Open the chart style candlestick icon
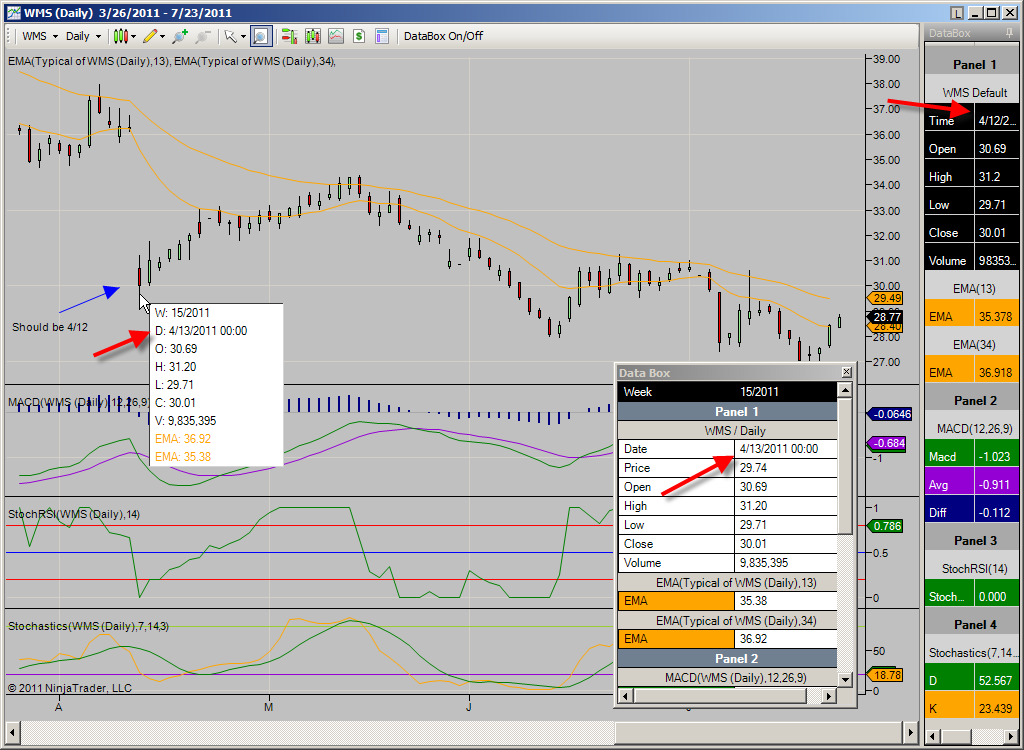This screenshot has width=1024, height=750. [x=120, y=36]
